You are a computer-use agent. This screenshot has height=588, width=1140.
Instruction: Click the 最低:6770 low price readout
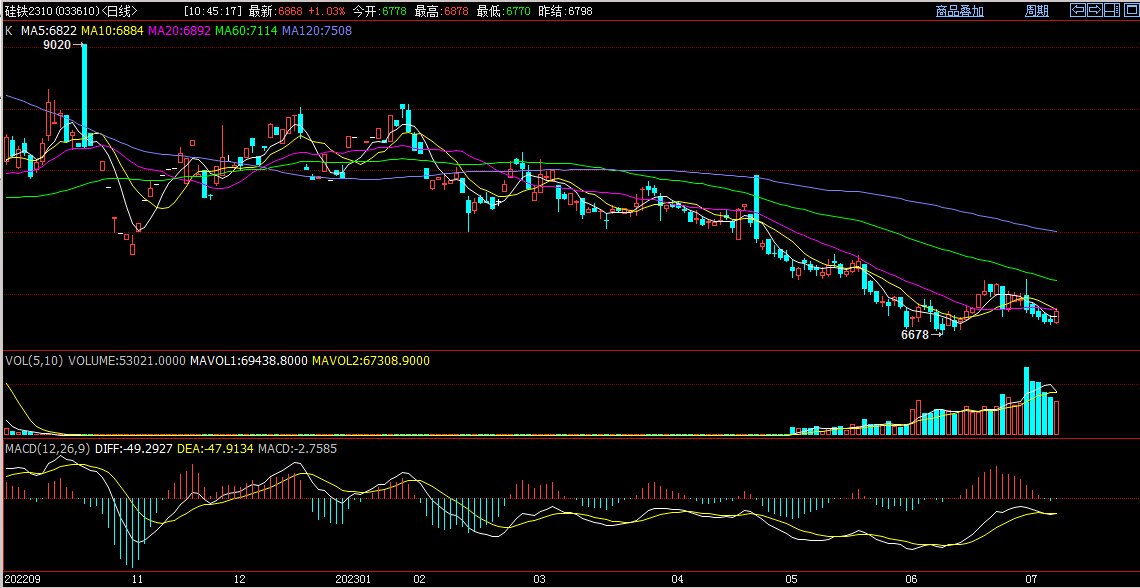click(503, 12)
